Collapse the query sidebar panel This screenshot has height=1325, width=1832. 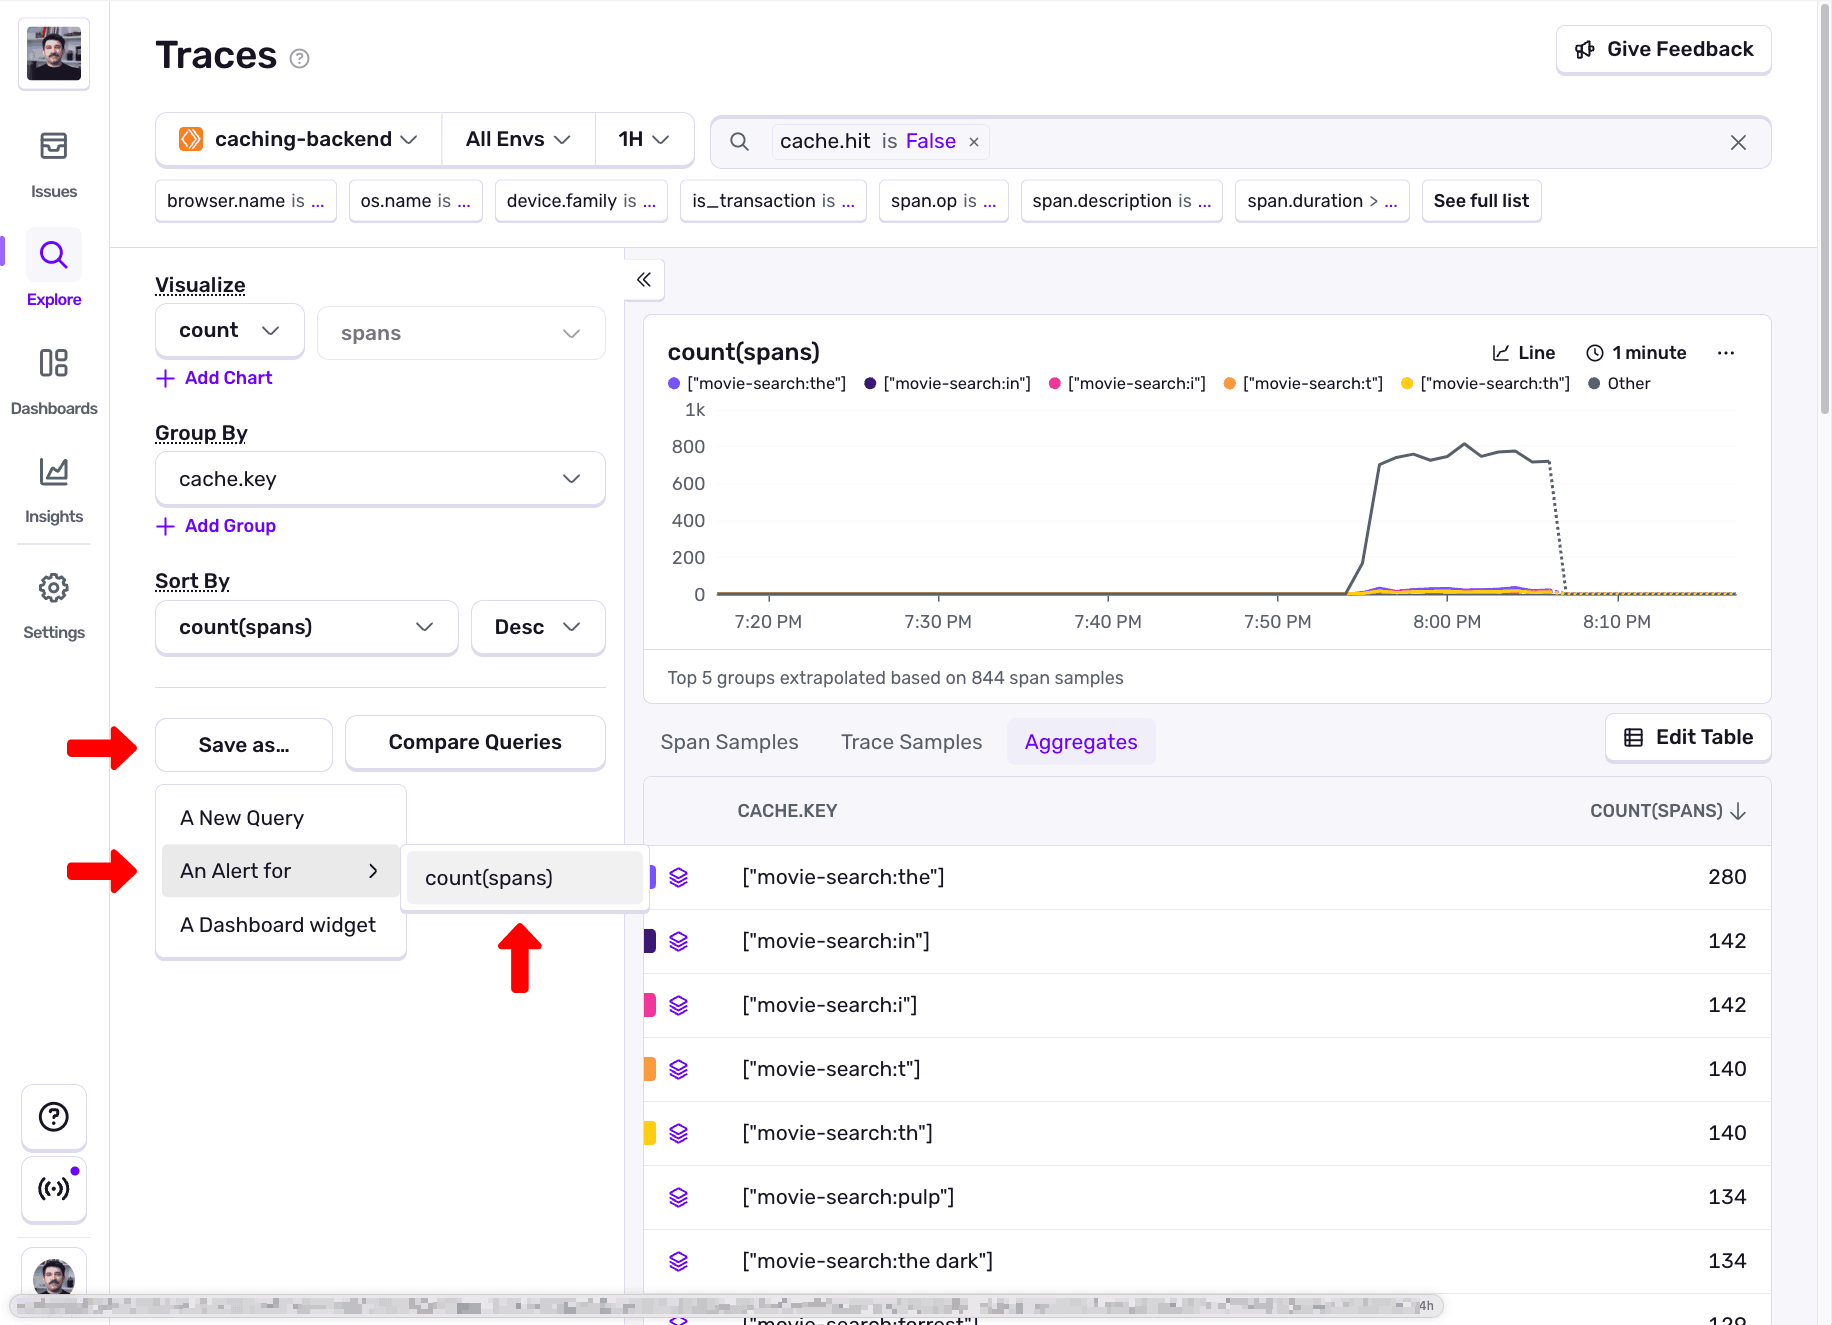click(644, 279)
